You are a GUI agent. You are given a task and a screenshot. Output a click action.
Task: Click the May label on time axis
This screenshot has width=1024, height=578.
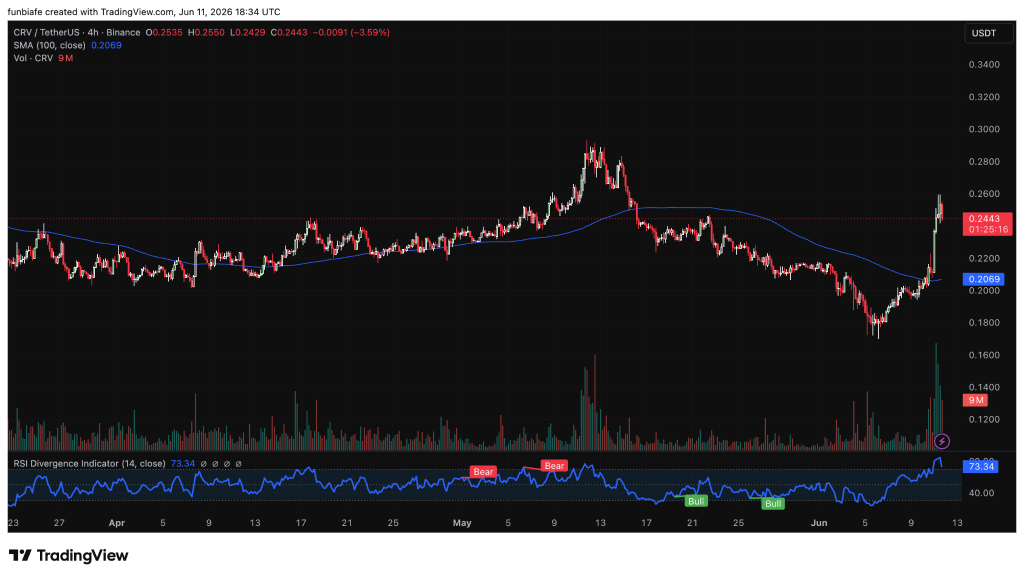[x=462, y=523]
